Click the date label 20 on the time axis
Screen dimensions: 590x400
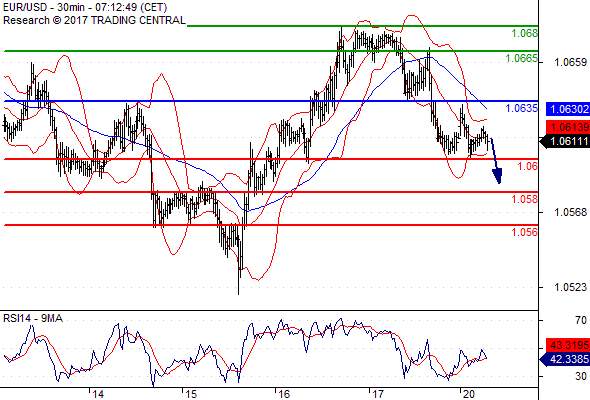pos(468,394)
